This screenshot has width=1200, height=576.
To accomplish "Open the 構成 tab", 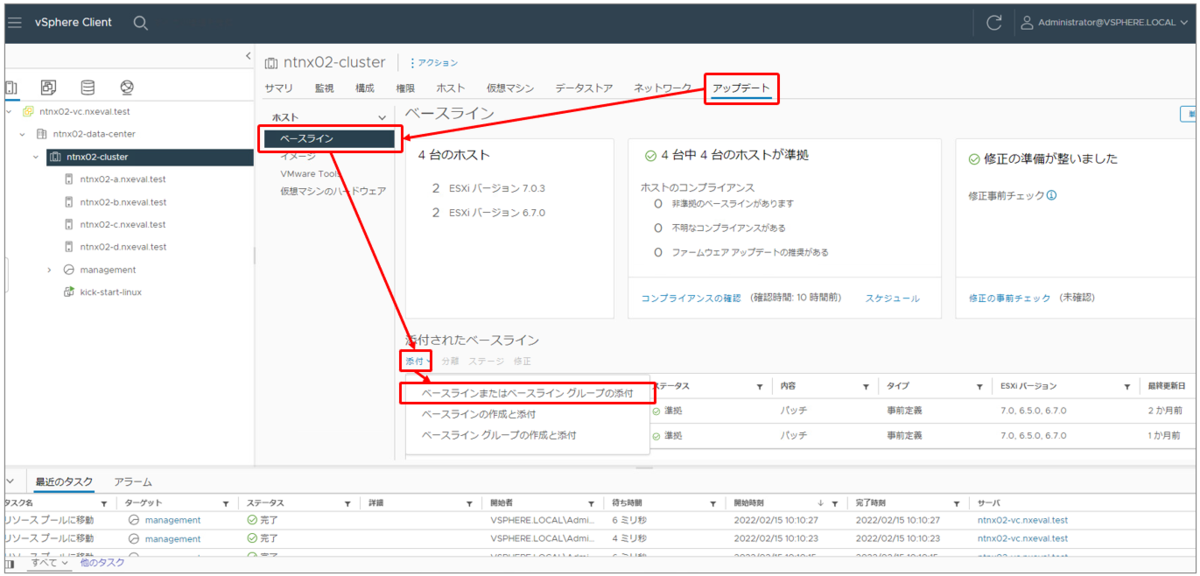I will click(364, 88).
